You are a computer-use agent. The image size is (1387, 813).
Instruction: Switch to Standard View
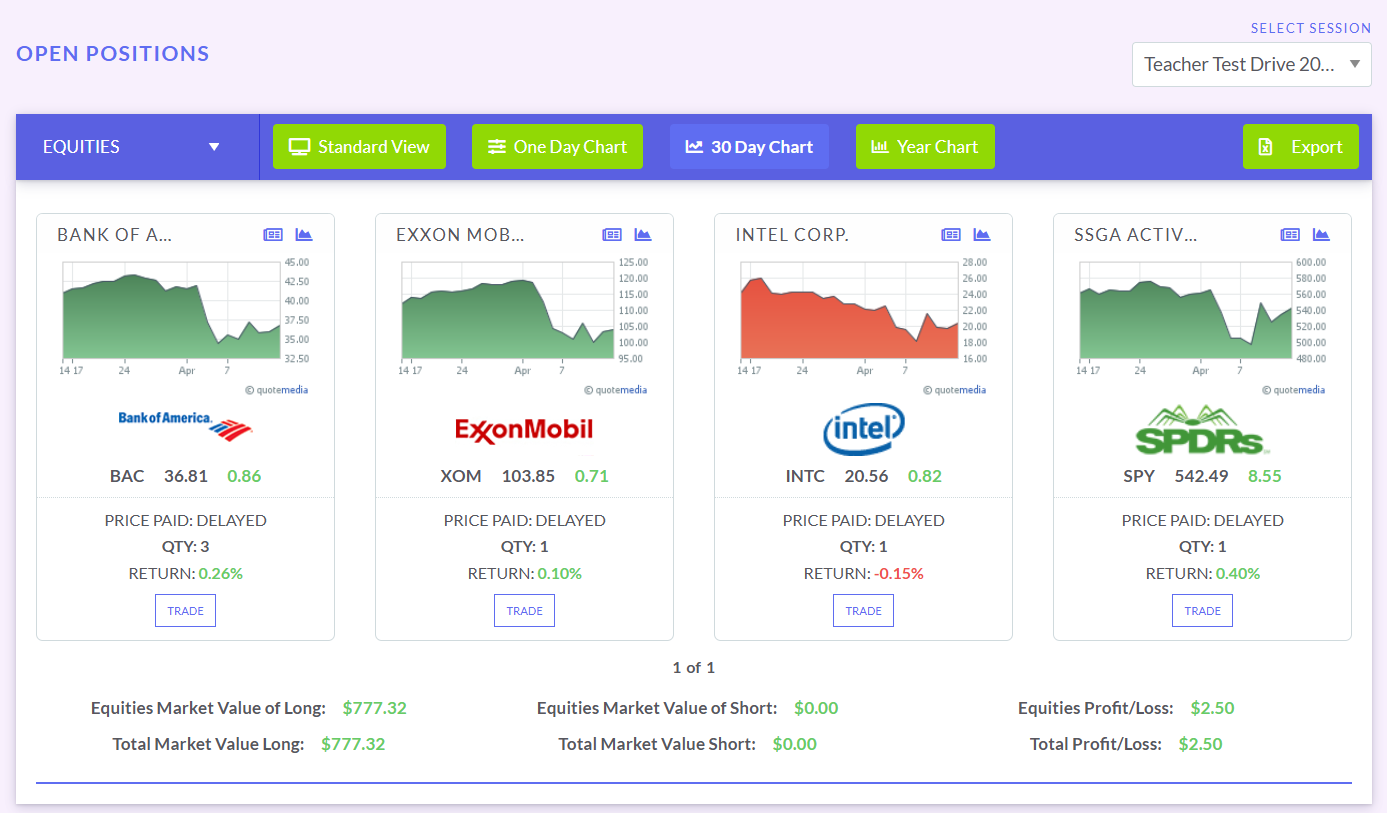tap(359, 147)
